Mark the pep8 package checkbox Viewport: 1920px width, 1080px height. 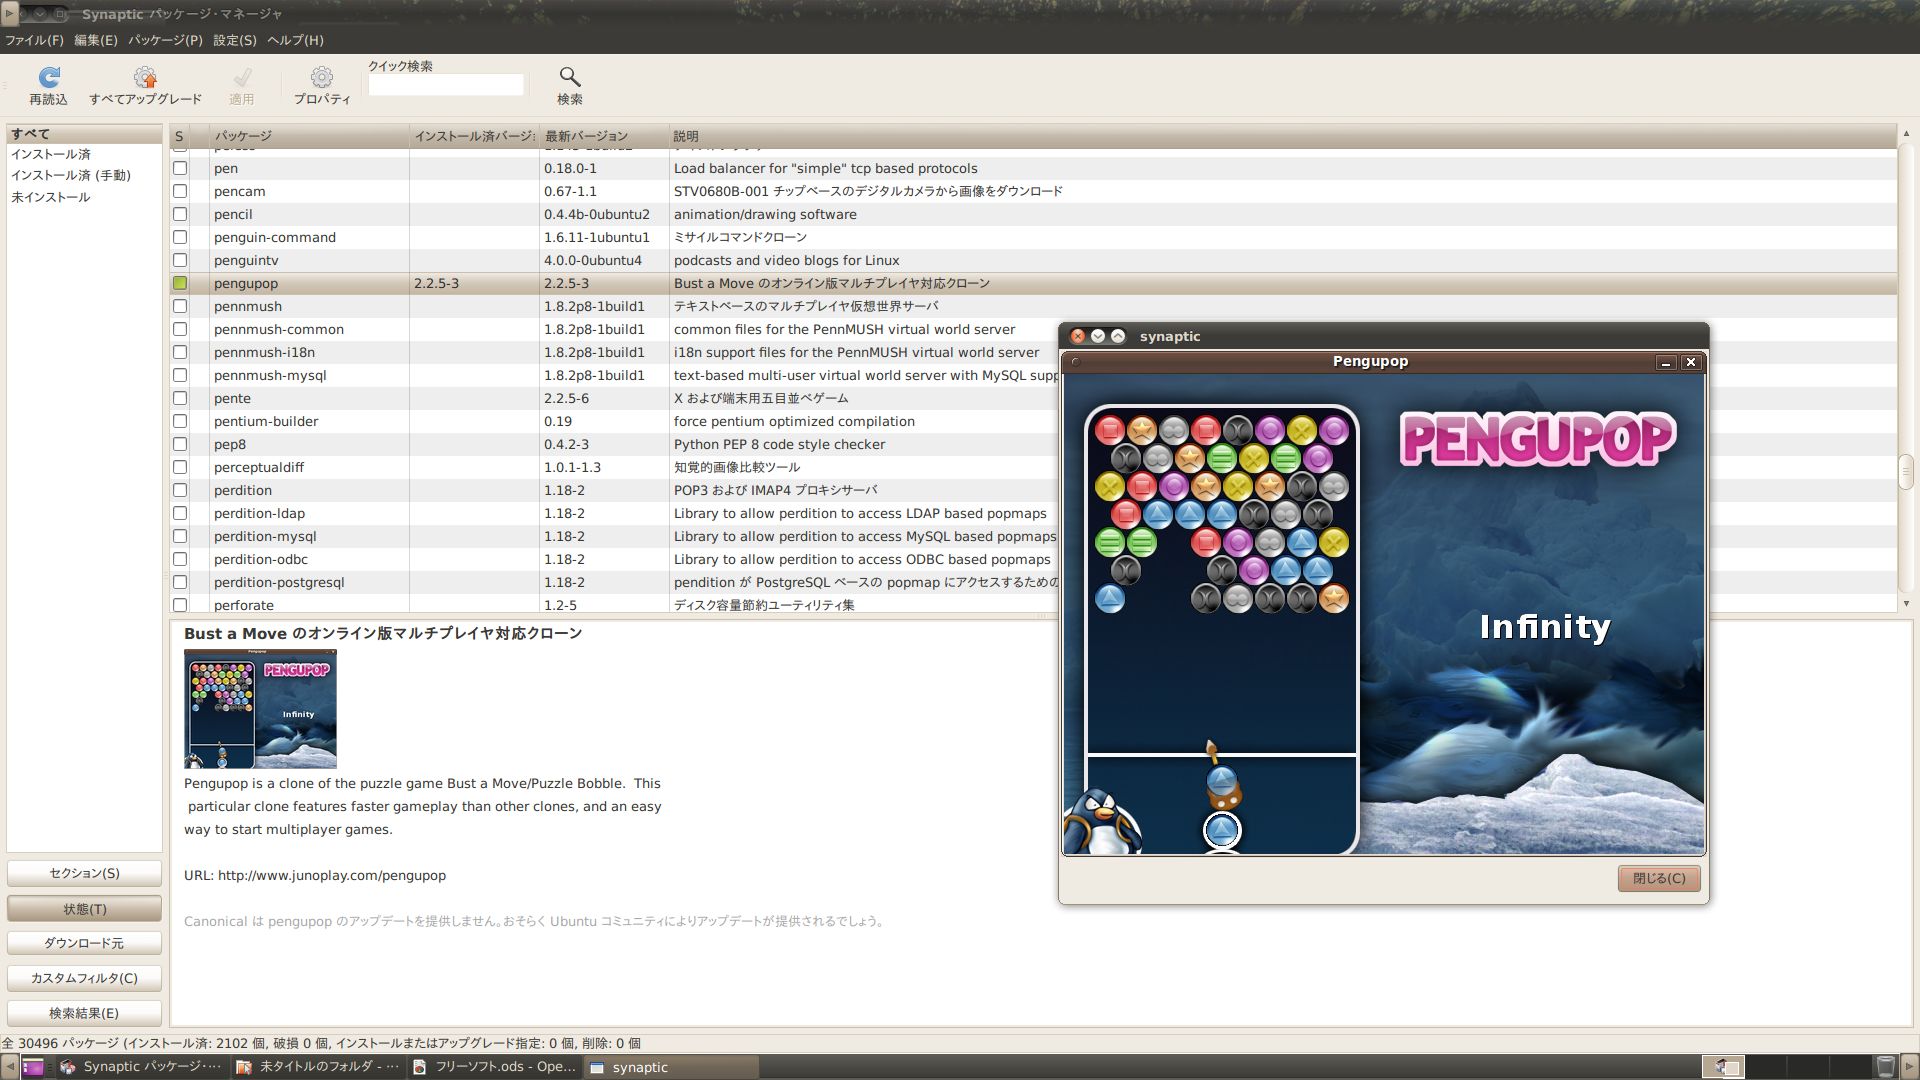coord(180,444)
